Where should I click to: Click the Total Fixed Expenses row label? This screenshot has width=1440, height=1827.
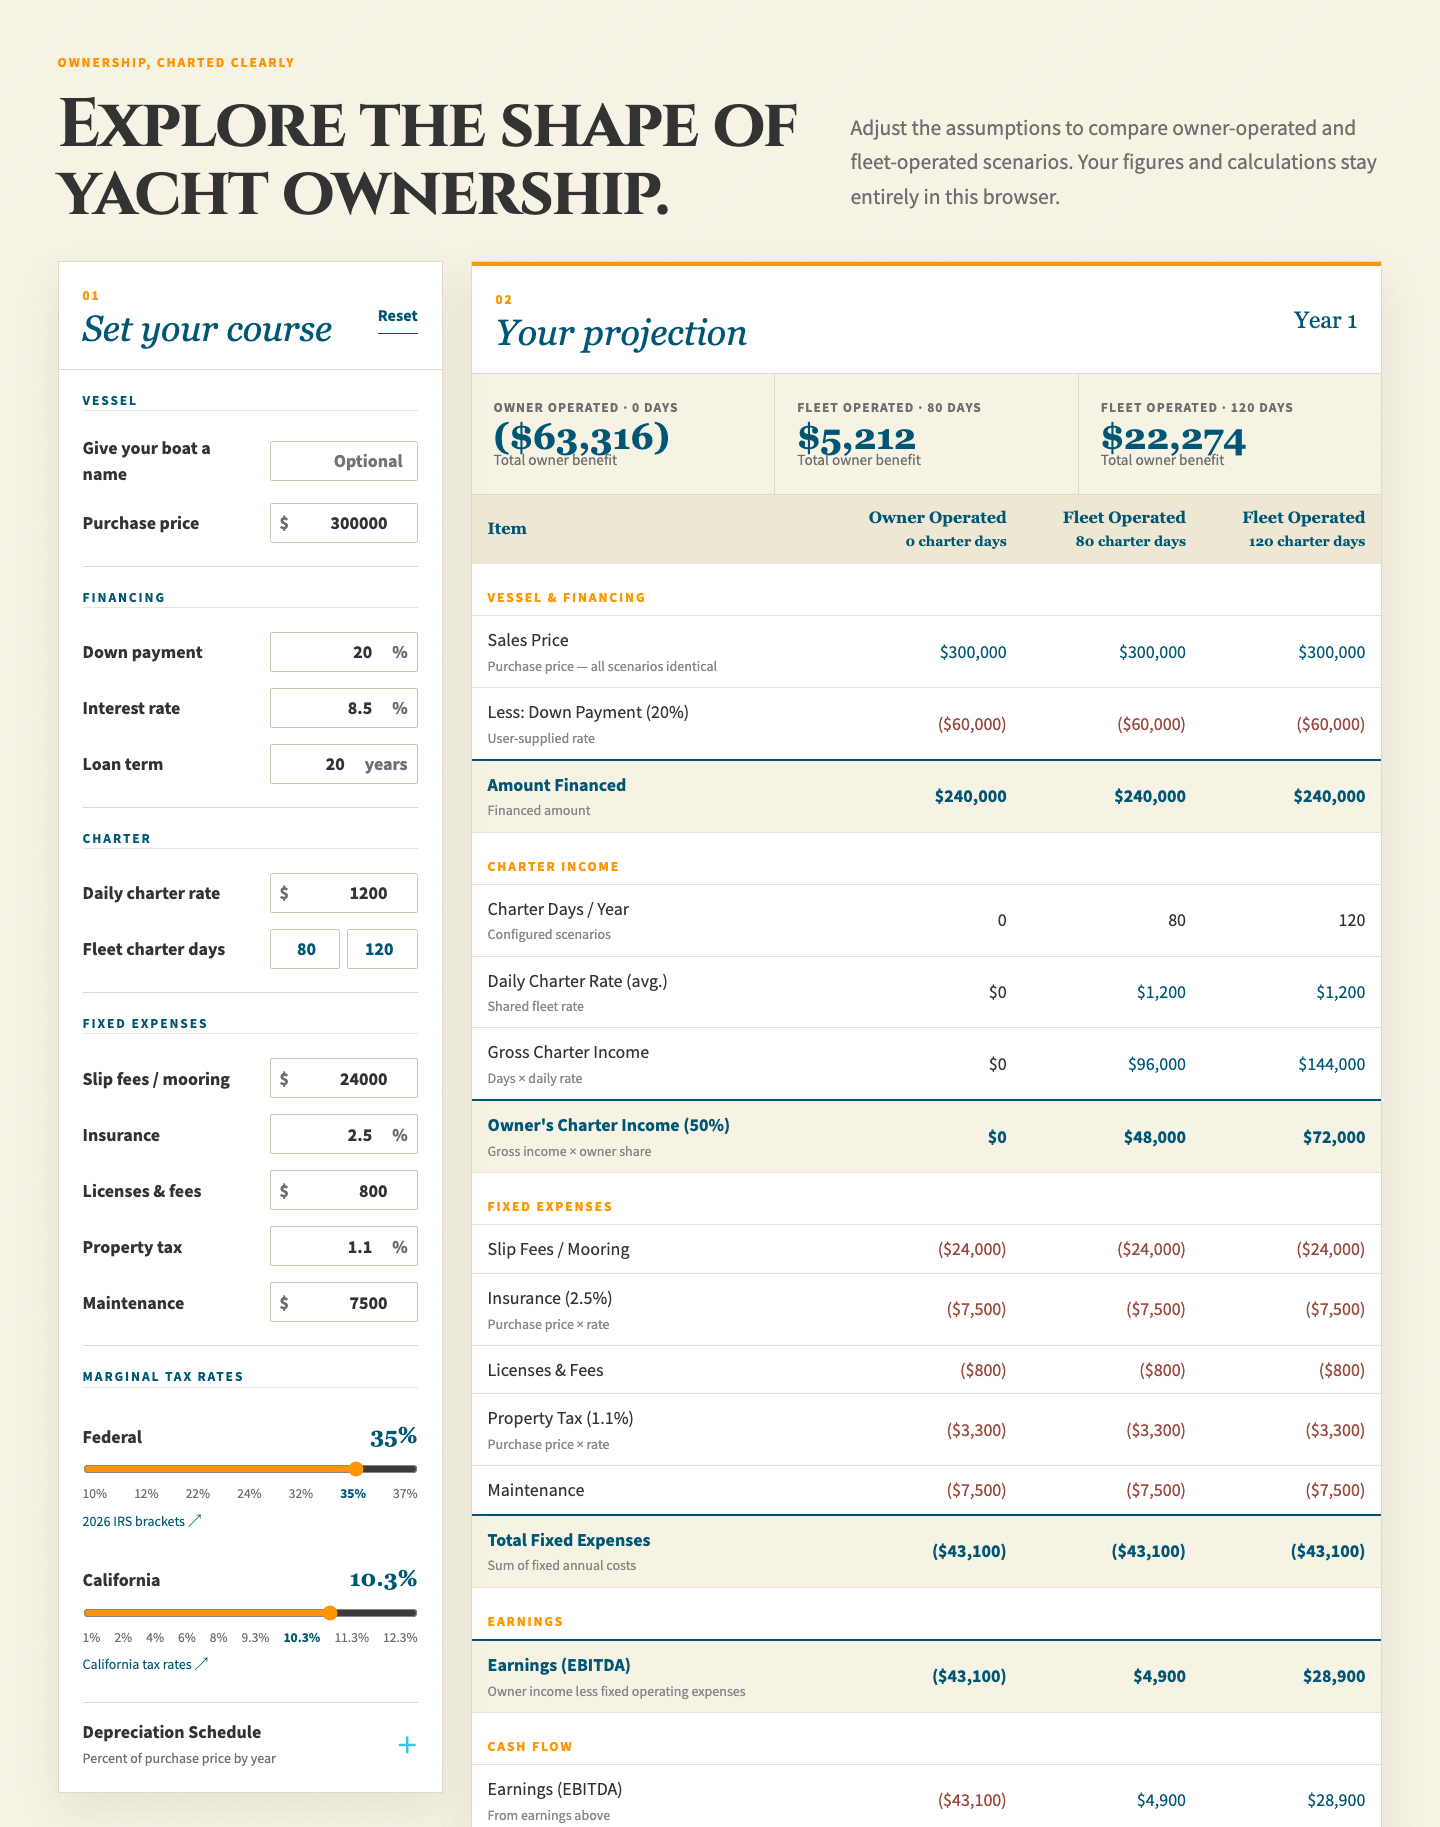click(569, 1540)
